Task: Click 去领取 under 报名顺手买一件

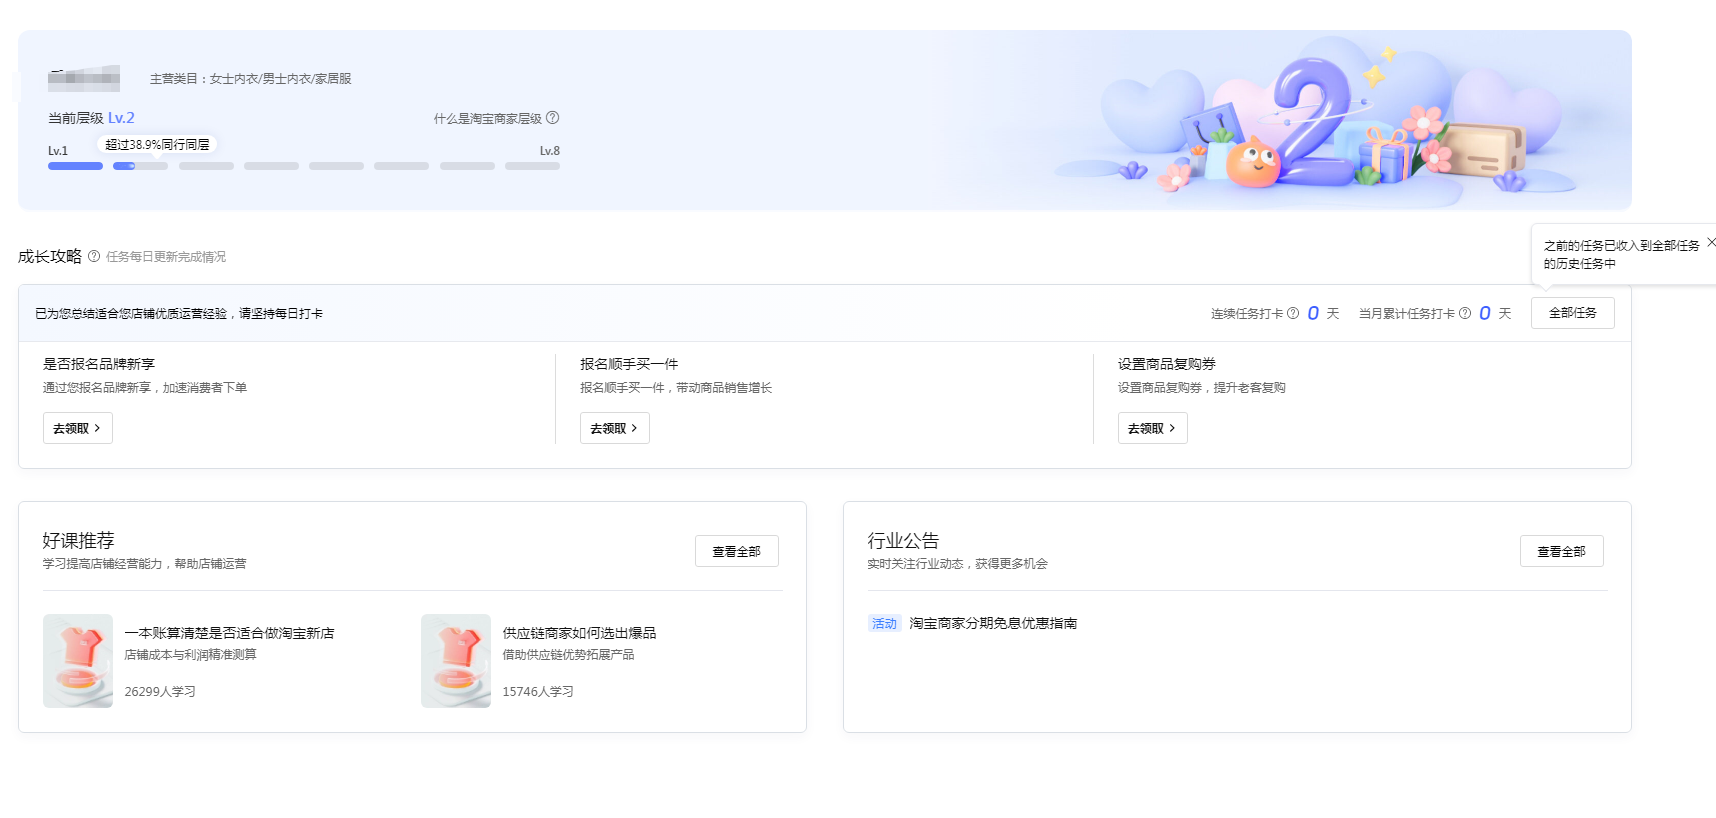Action: [615, 428]
